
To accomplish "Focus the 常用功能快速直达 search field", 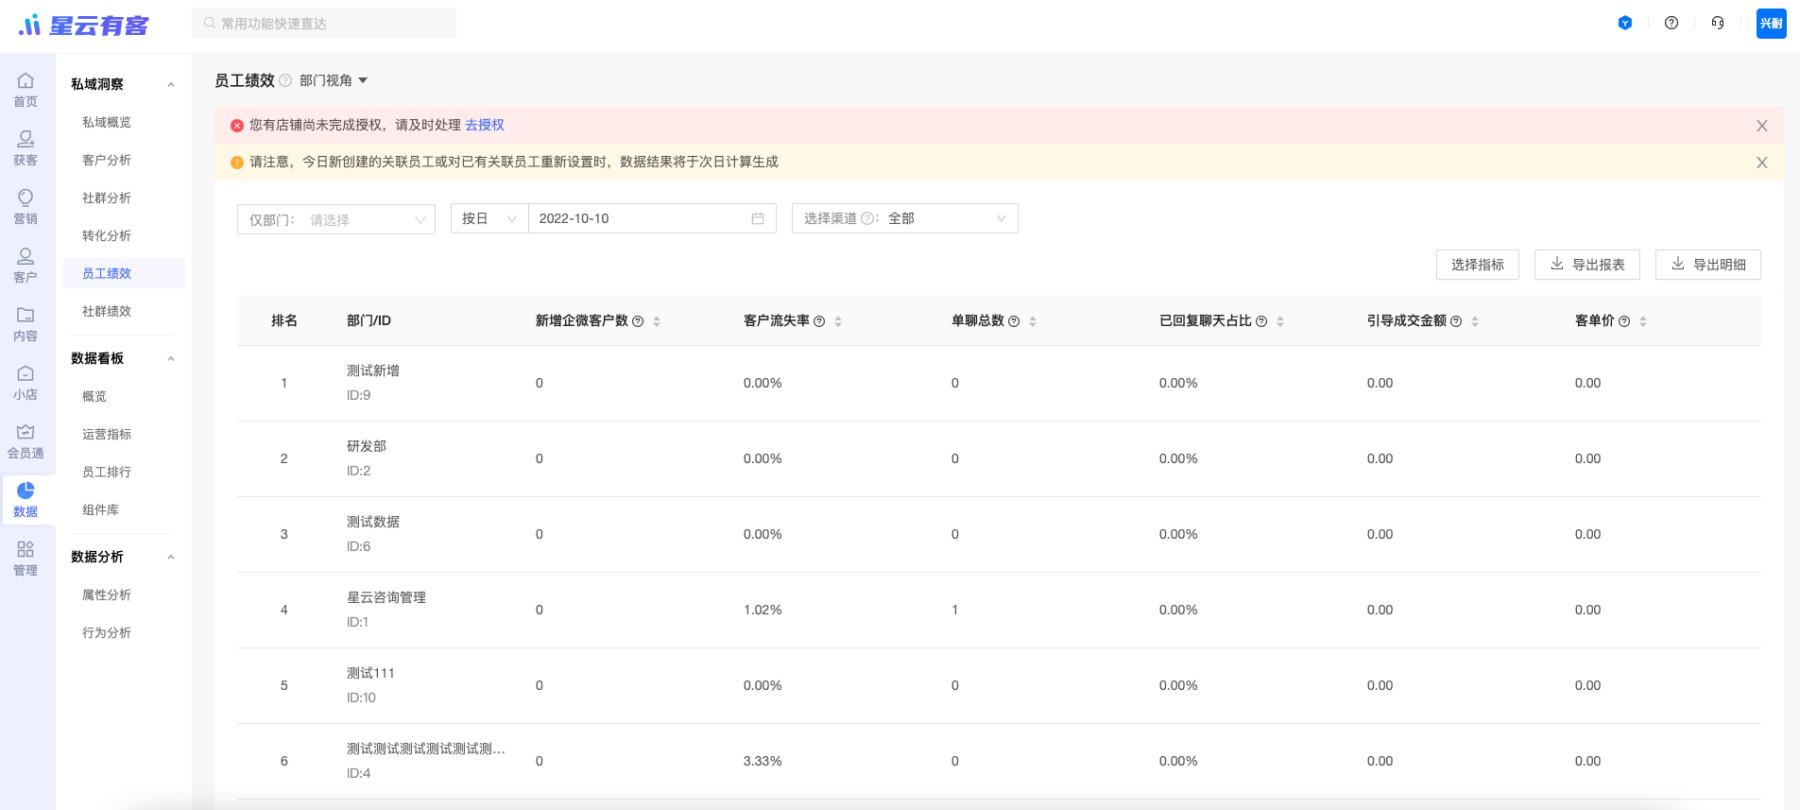I will pyautogui.click(x=324, y=23).
